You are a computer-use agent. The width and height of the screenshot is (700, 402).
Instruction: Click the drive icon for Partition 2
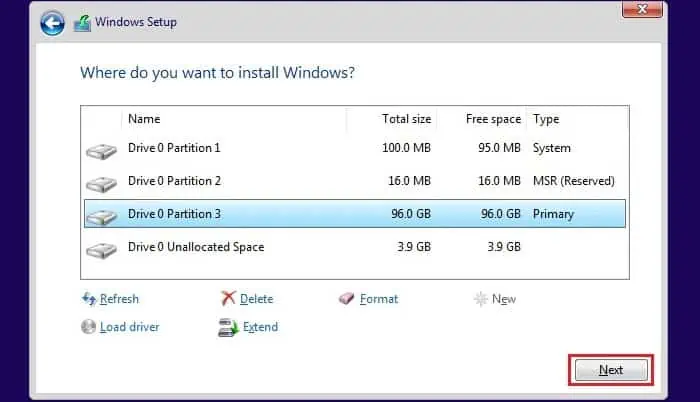pos(101,184)
